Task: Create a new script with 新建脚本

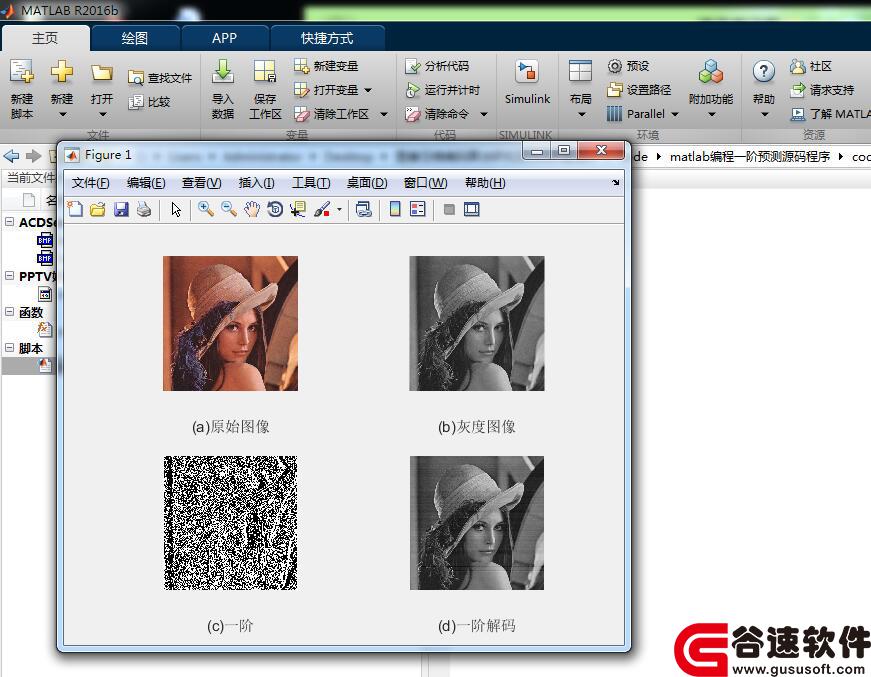Action: 22,89
